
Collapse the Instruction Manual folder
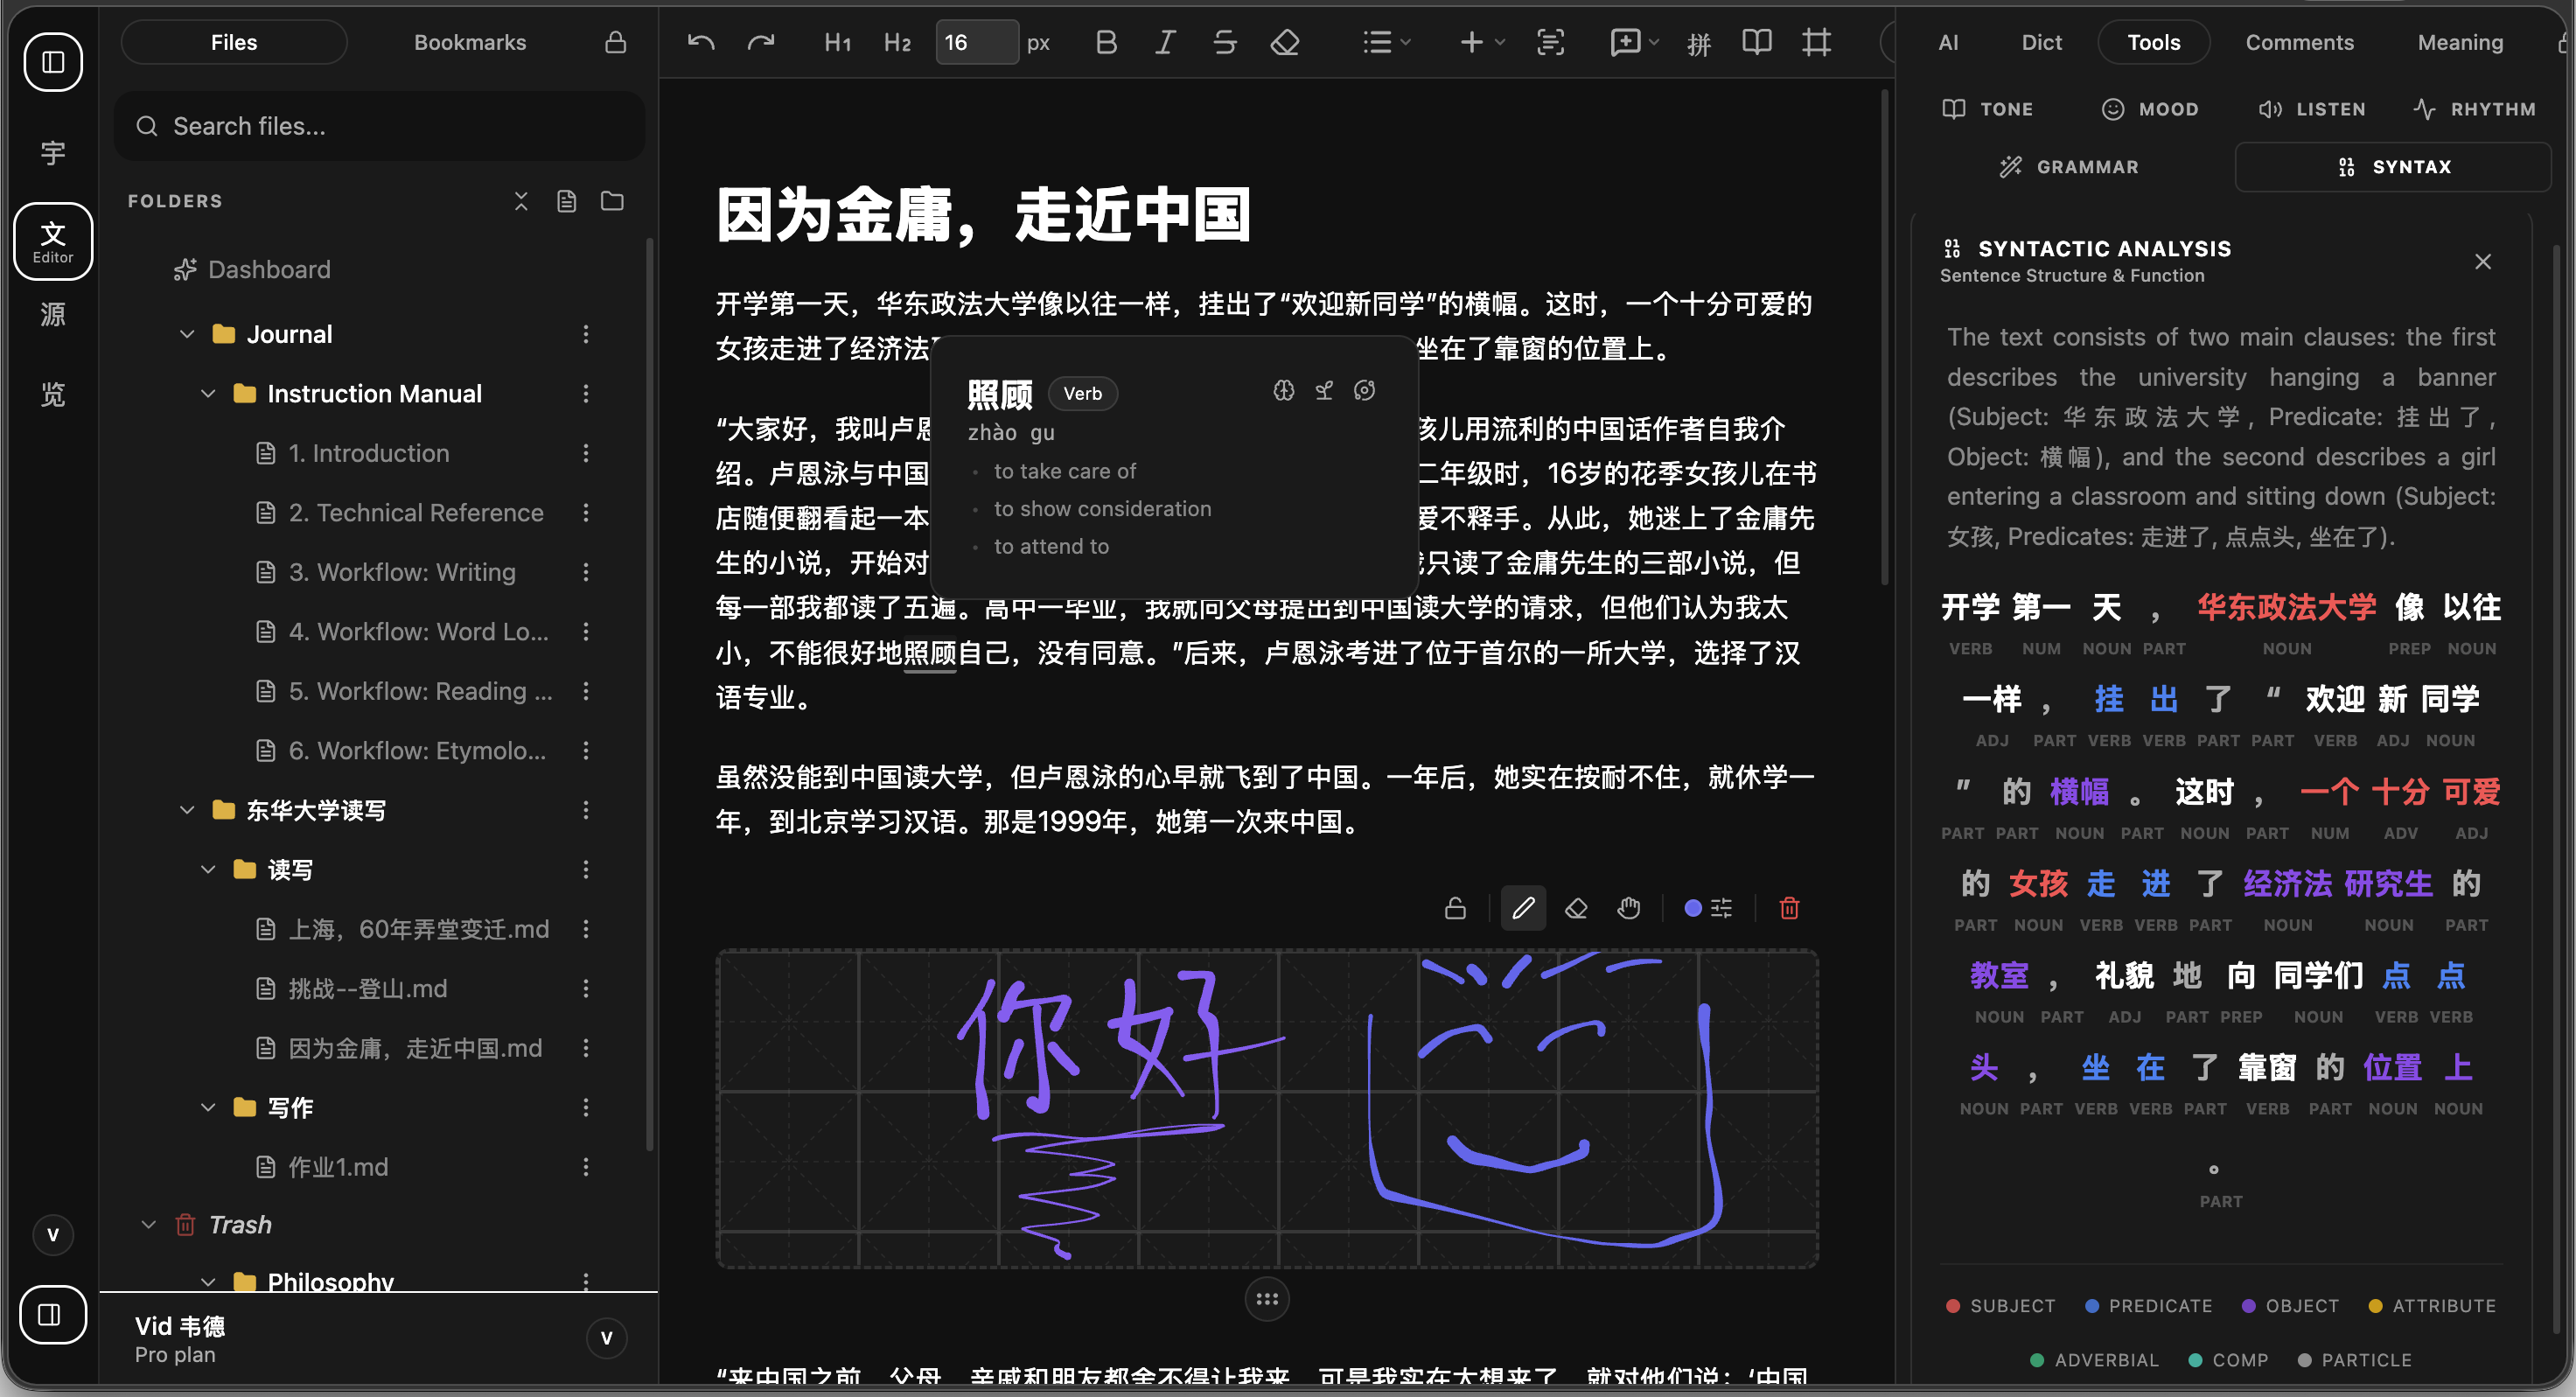209,393
